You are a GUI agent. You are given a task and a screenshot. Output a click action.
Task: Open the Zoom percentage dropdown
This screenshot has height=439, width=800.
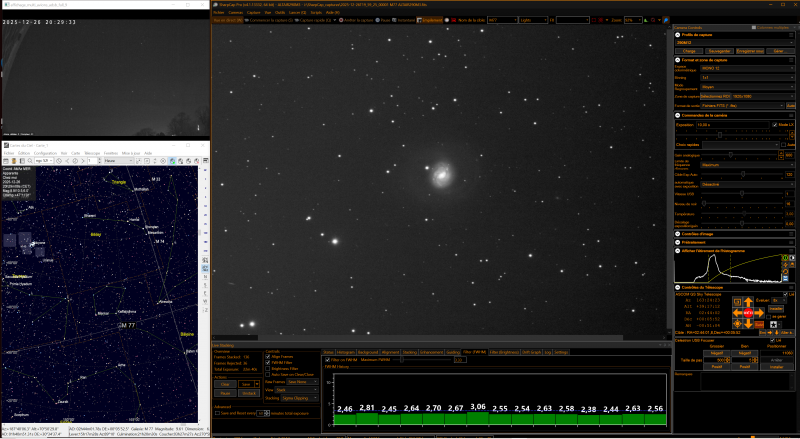pos(632,20)
